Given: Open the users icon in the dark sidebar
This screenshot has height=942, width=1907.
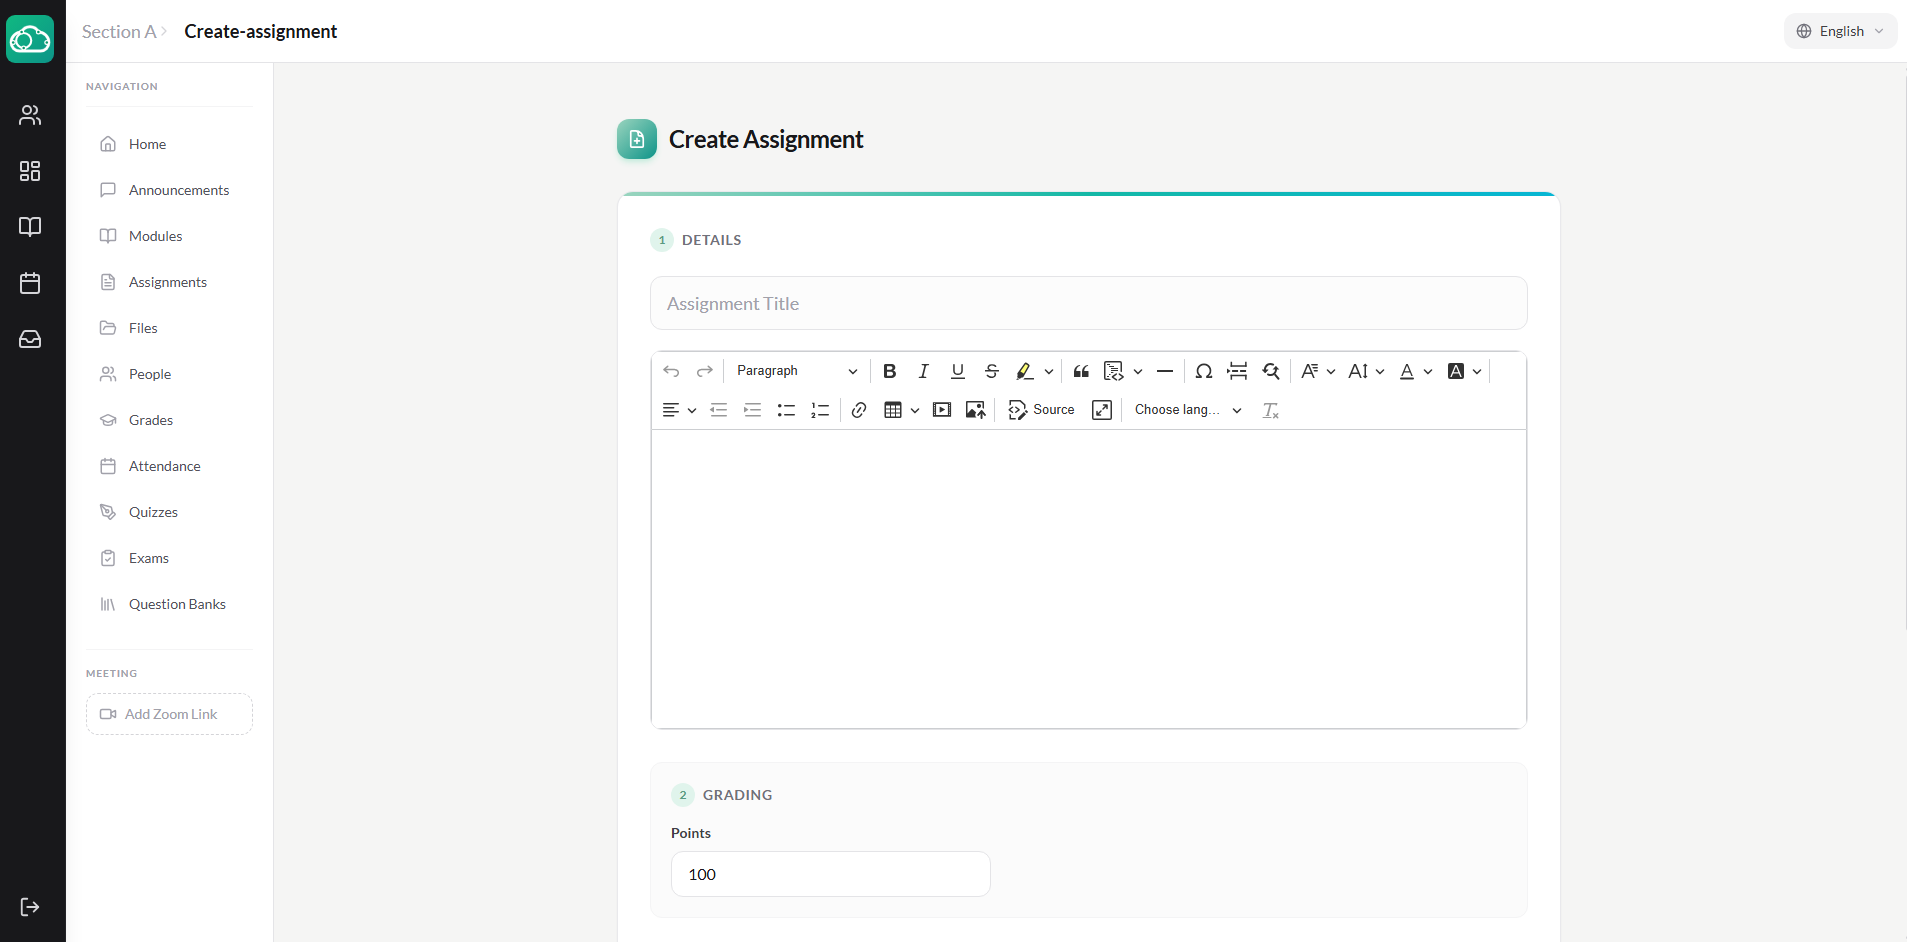Looking at the screenshot, I should click(x=30, y=115).
